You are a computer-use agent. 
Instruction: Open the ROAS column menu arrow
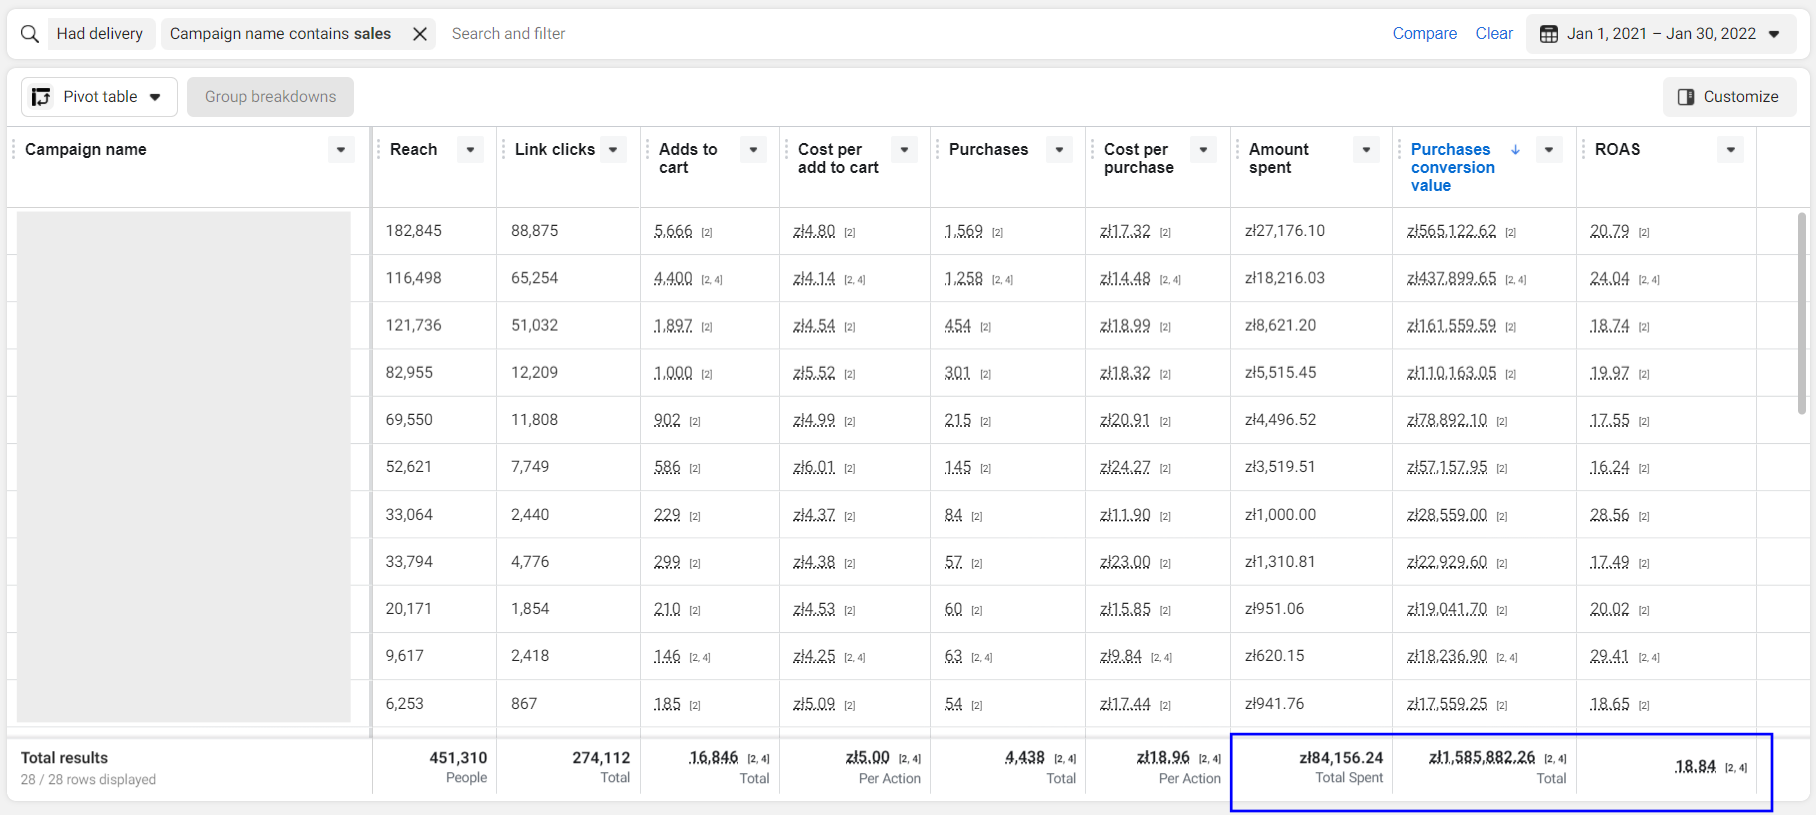[1731, 150]
